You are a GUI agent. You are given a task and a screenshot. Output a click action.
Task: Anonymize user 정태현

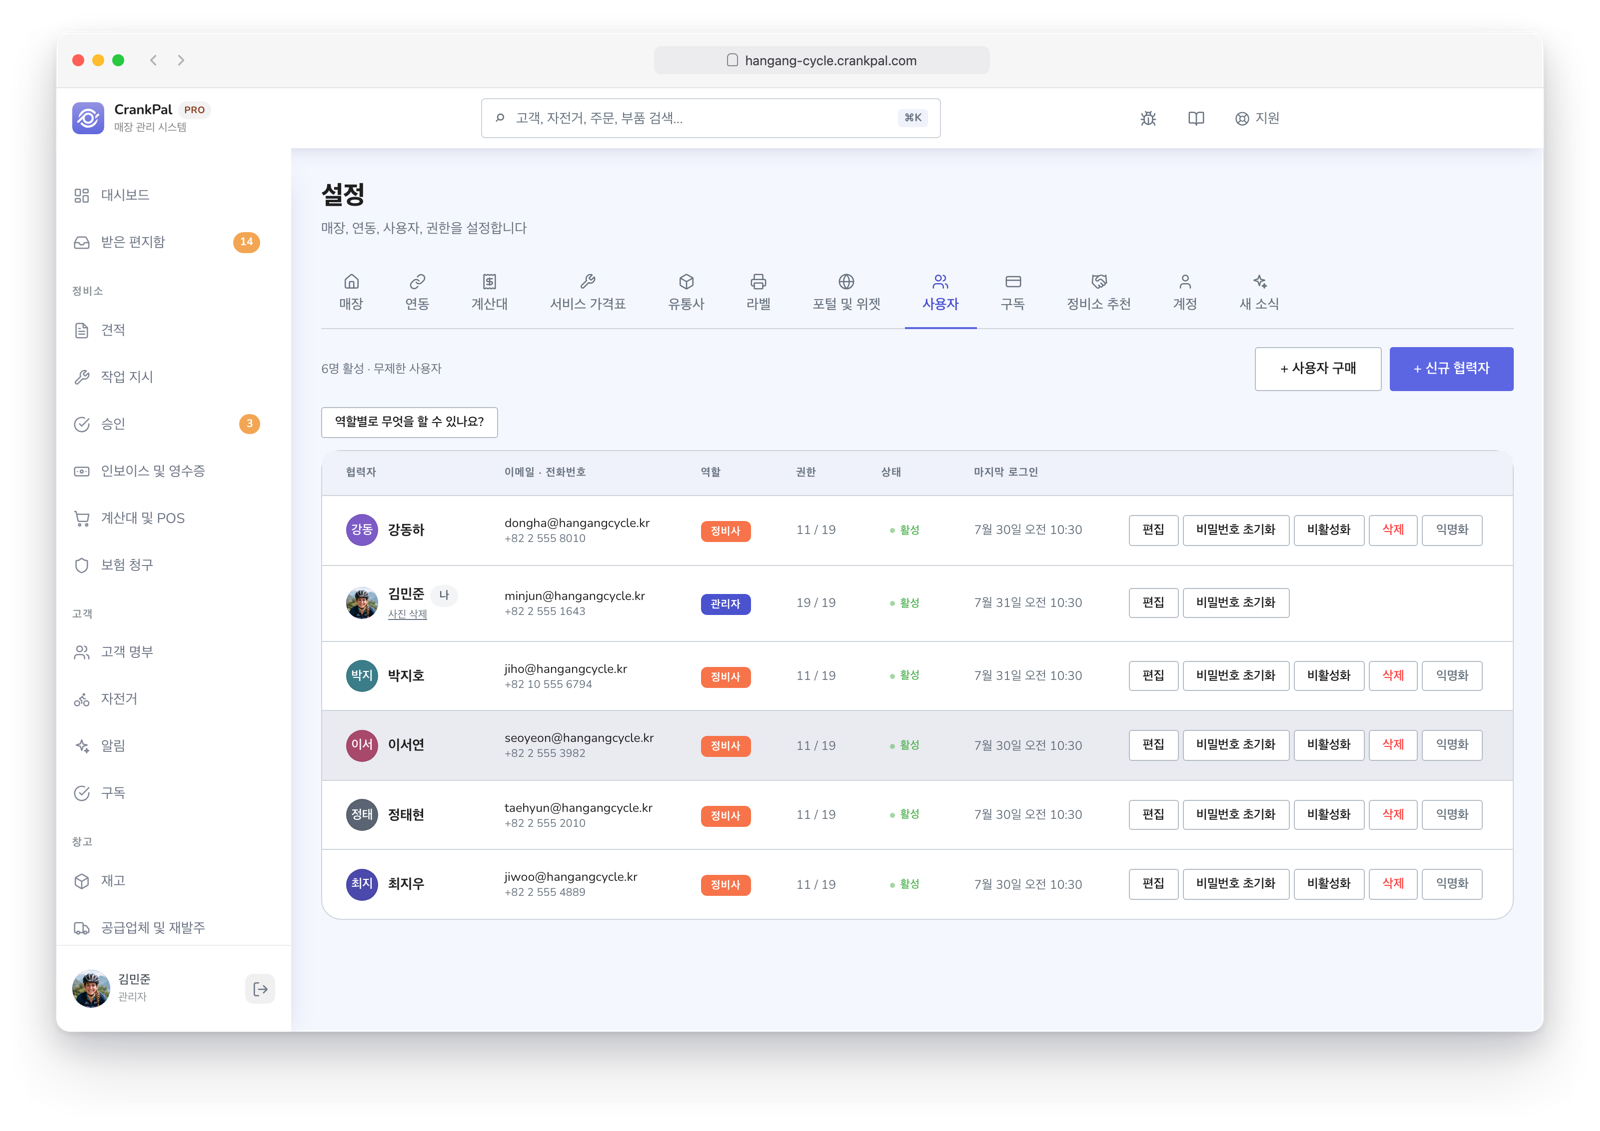1452,815
